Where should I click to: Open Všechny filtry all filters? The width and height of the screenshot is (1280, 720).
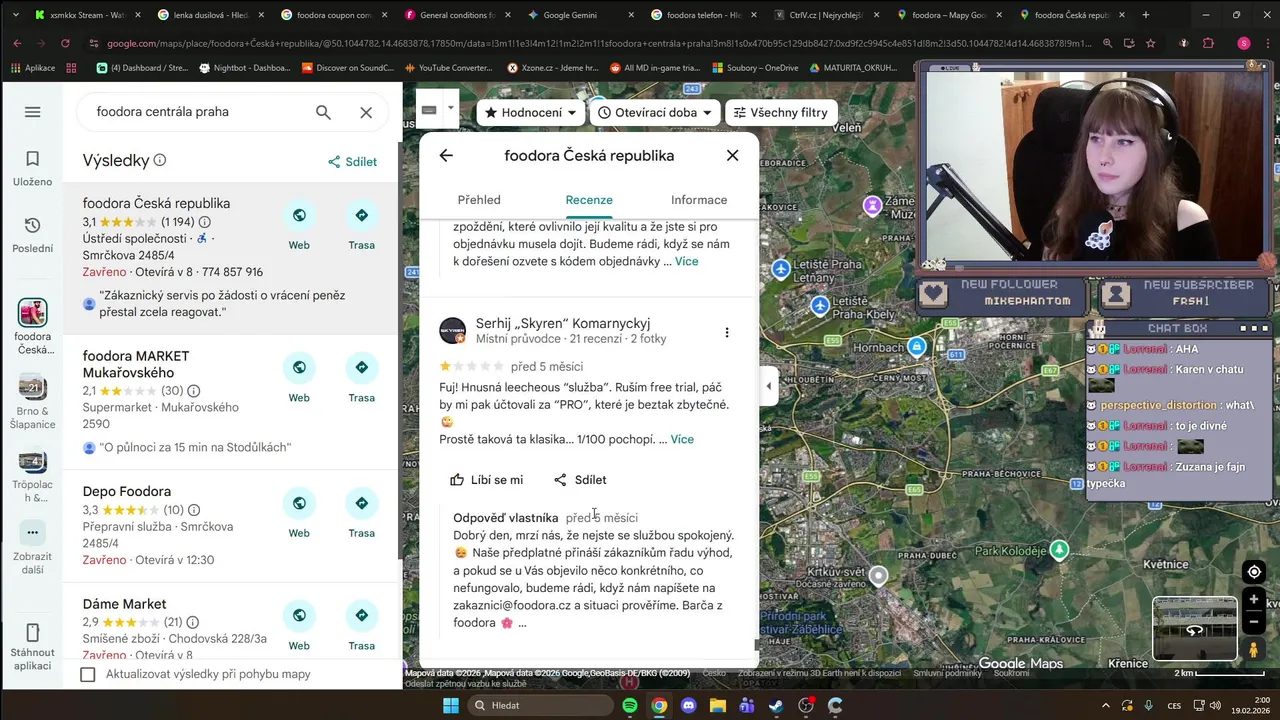pos(780,113)
